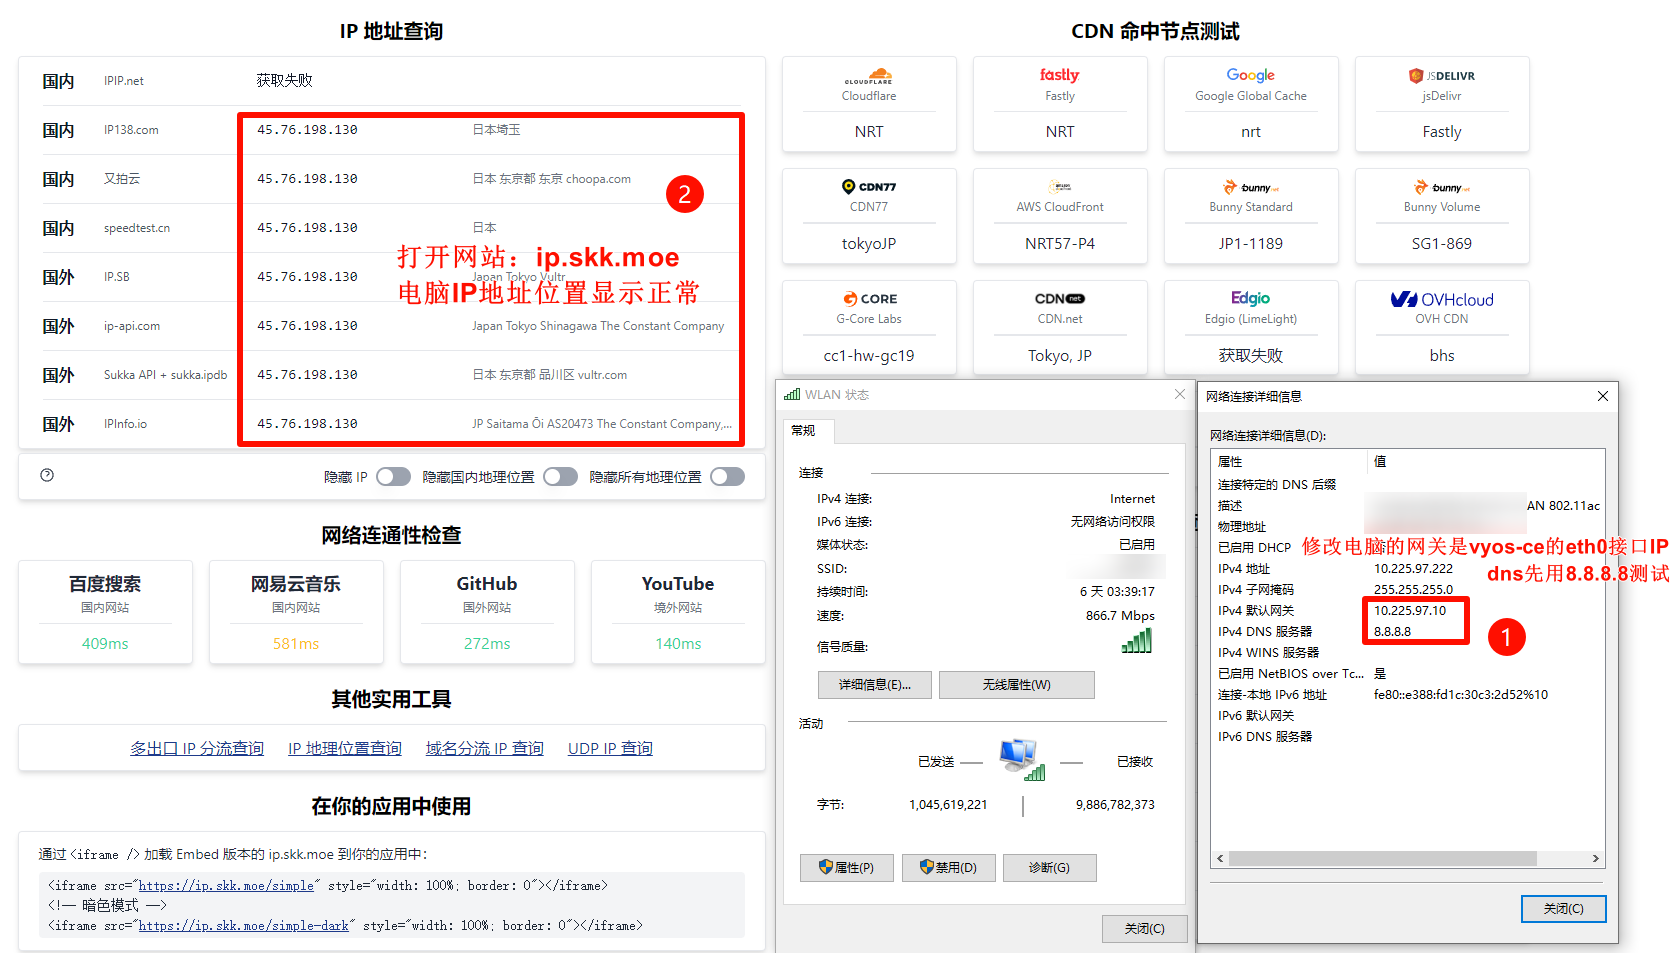Image resolution: width=1680 pixels, height=953 pixels.
Task: Click the 诊断(G) diagnose button
Action: [x=1049, y=868]
